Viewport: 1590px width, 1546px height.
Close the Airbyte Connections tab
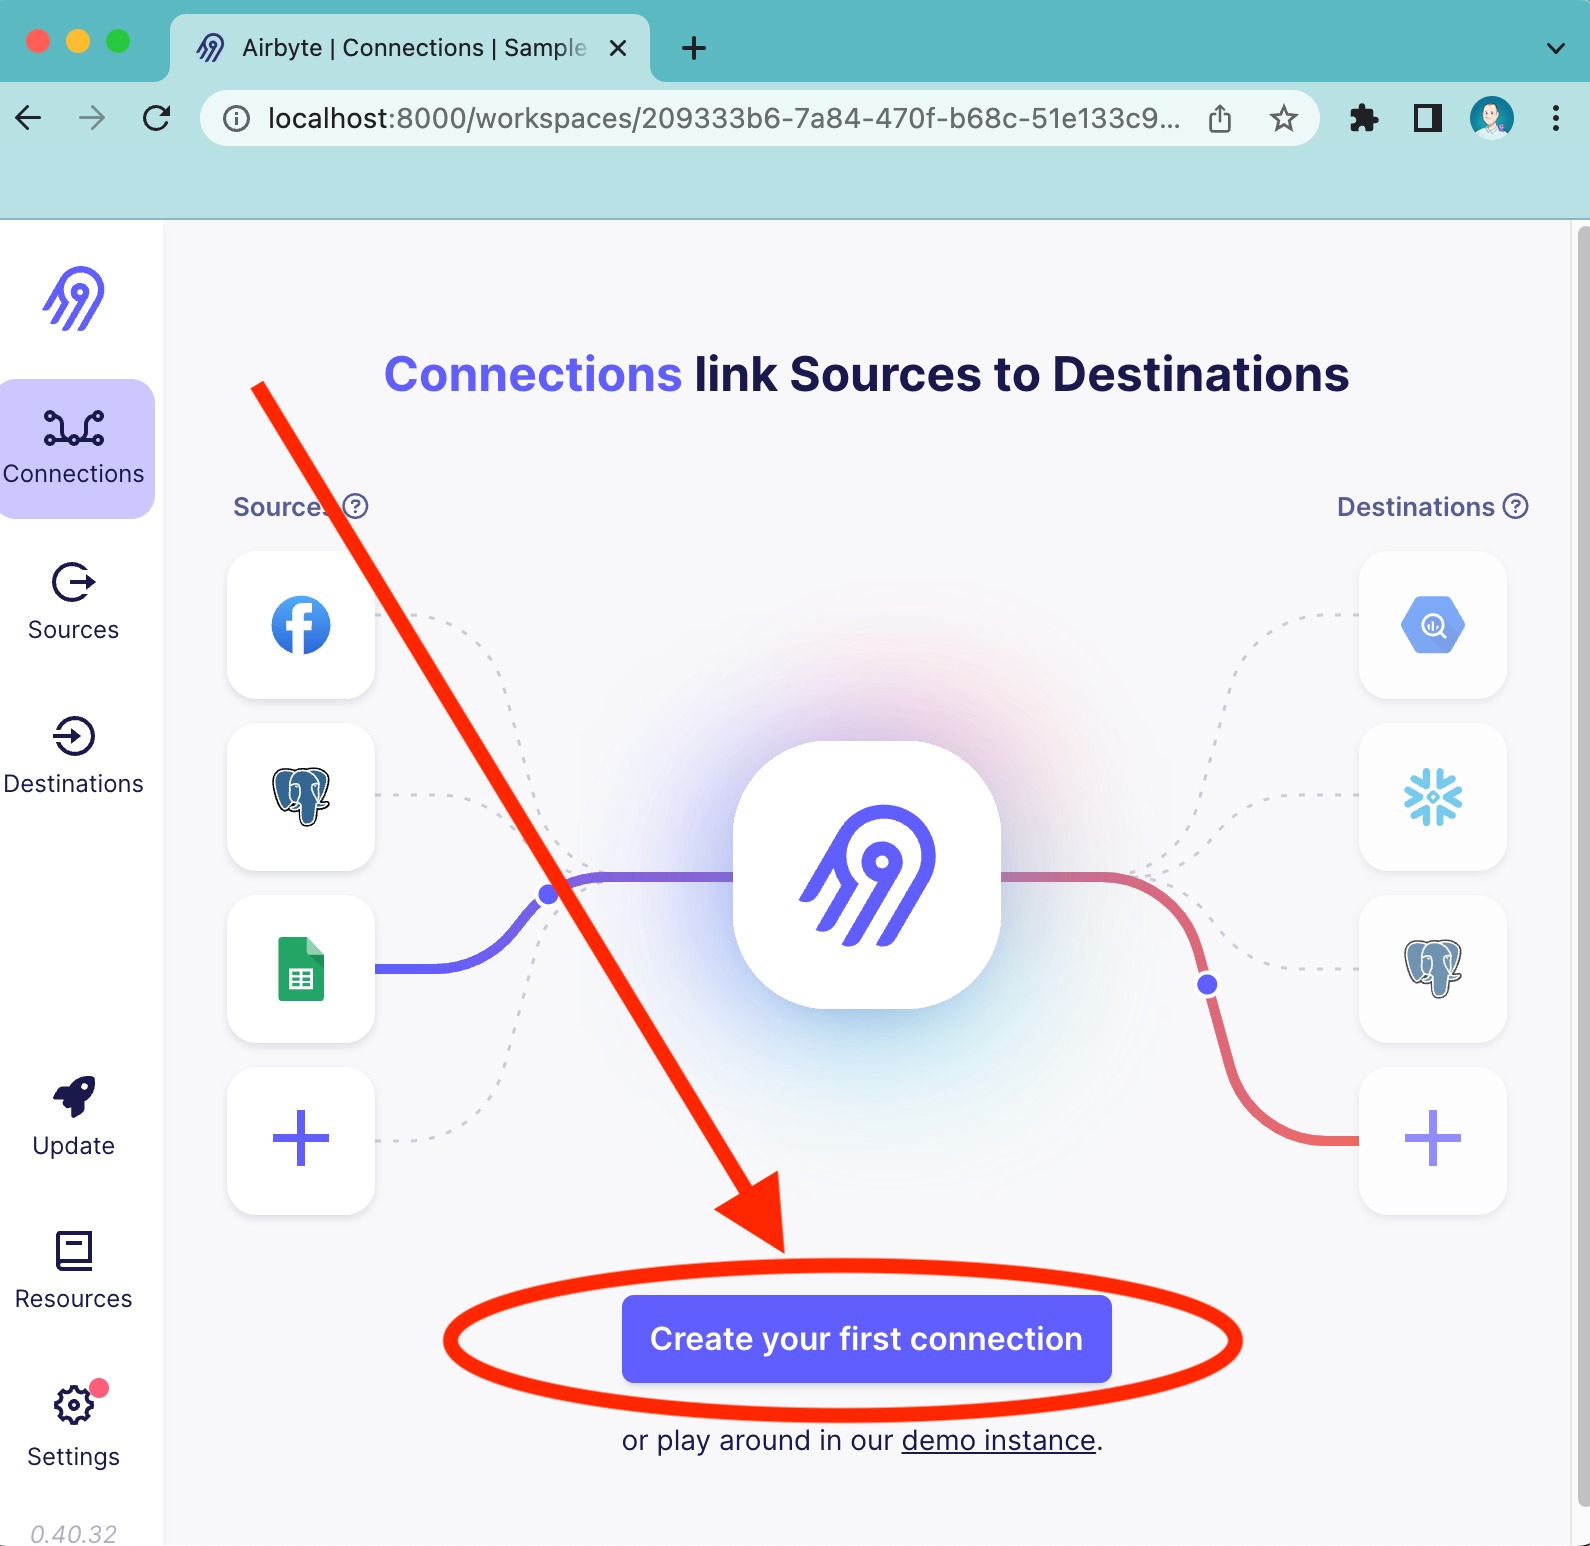(618, 48)
